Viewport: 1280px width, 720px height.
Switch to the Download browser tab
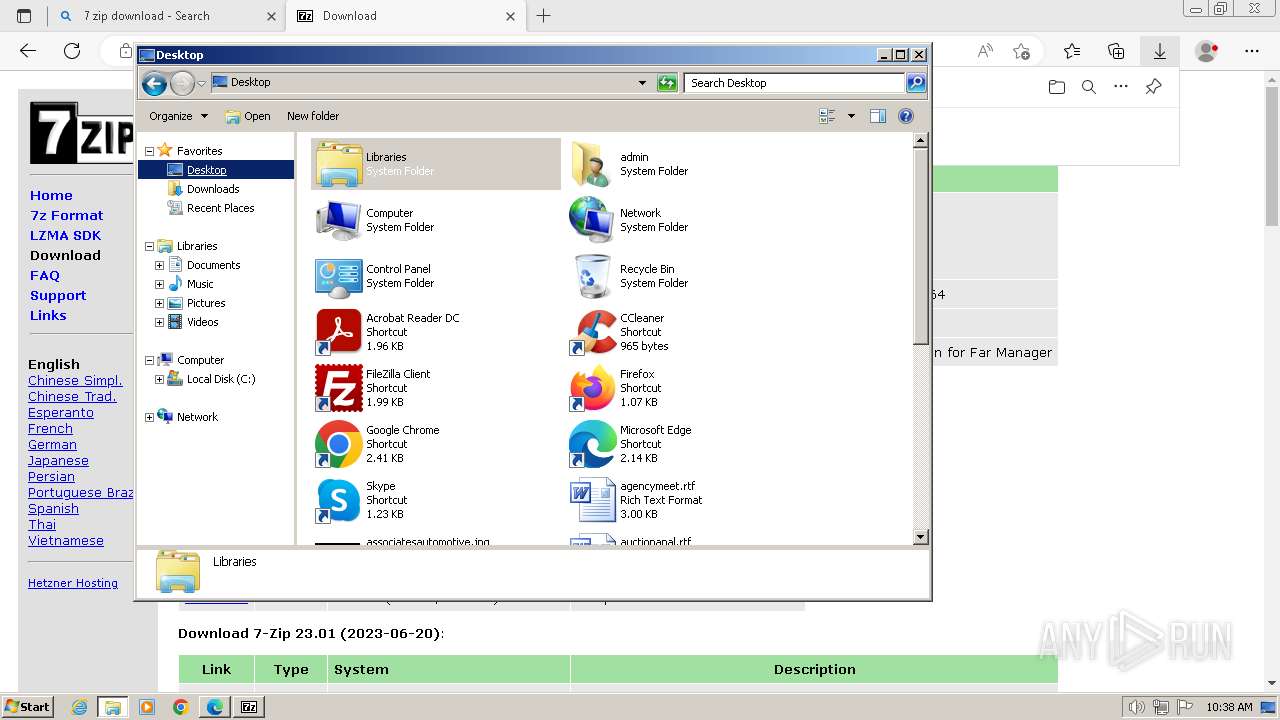405,16
